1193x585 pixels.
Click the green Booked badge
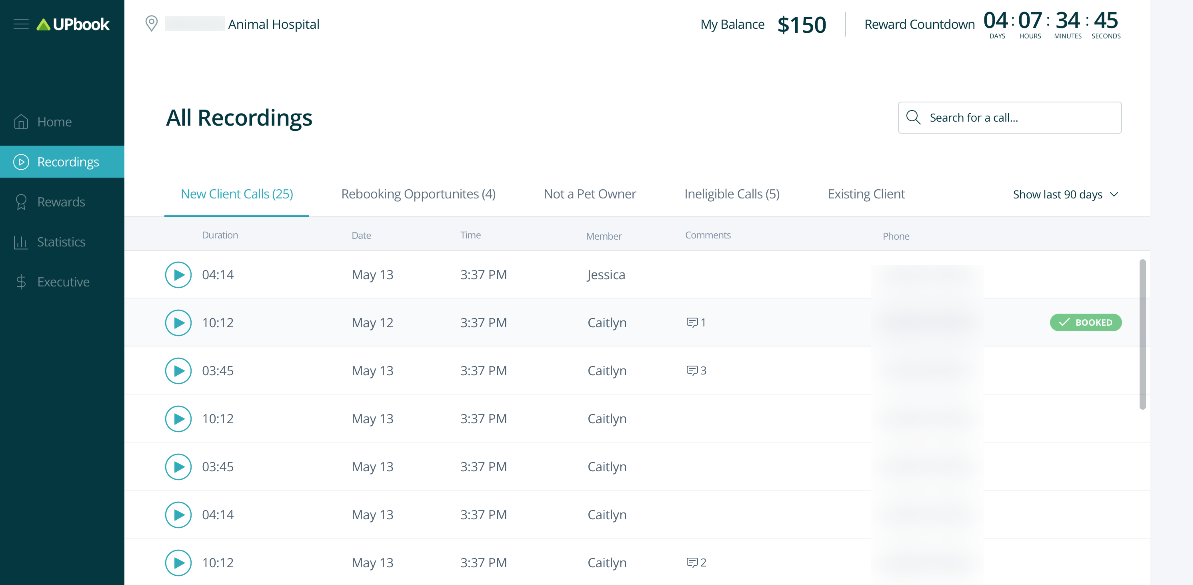click(1086, 323)
